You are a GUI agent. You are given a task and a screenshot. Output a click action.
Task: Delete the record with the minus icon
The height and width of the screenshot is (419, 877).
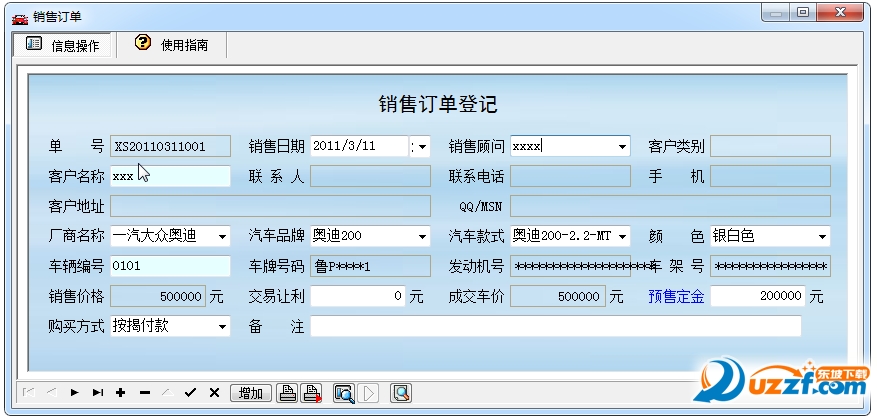coord(144,393)
